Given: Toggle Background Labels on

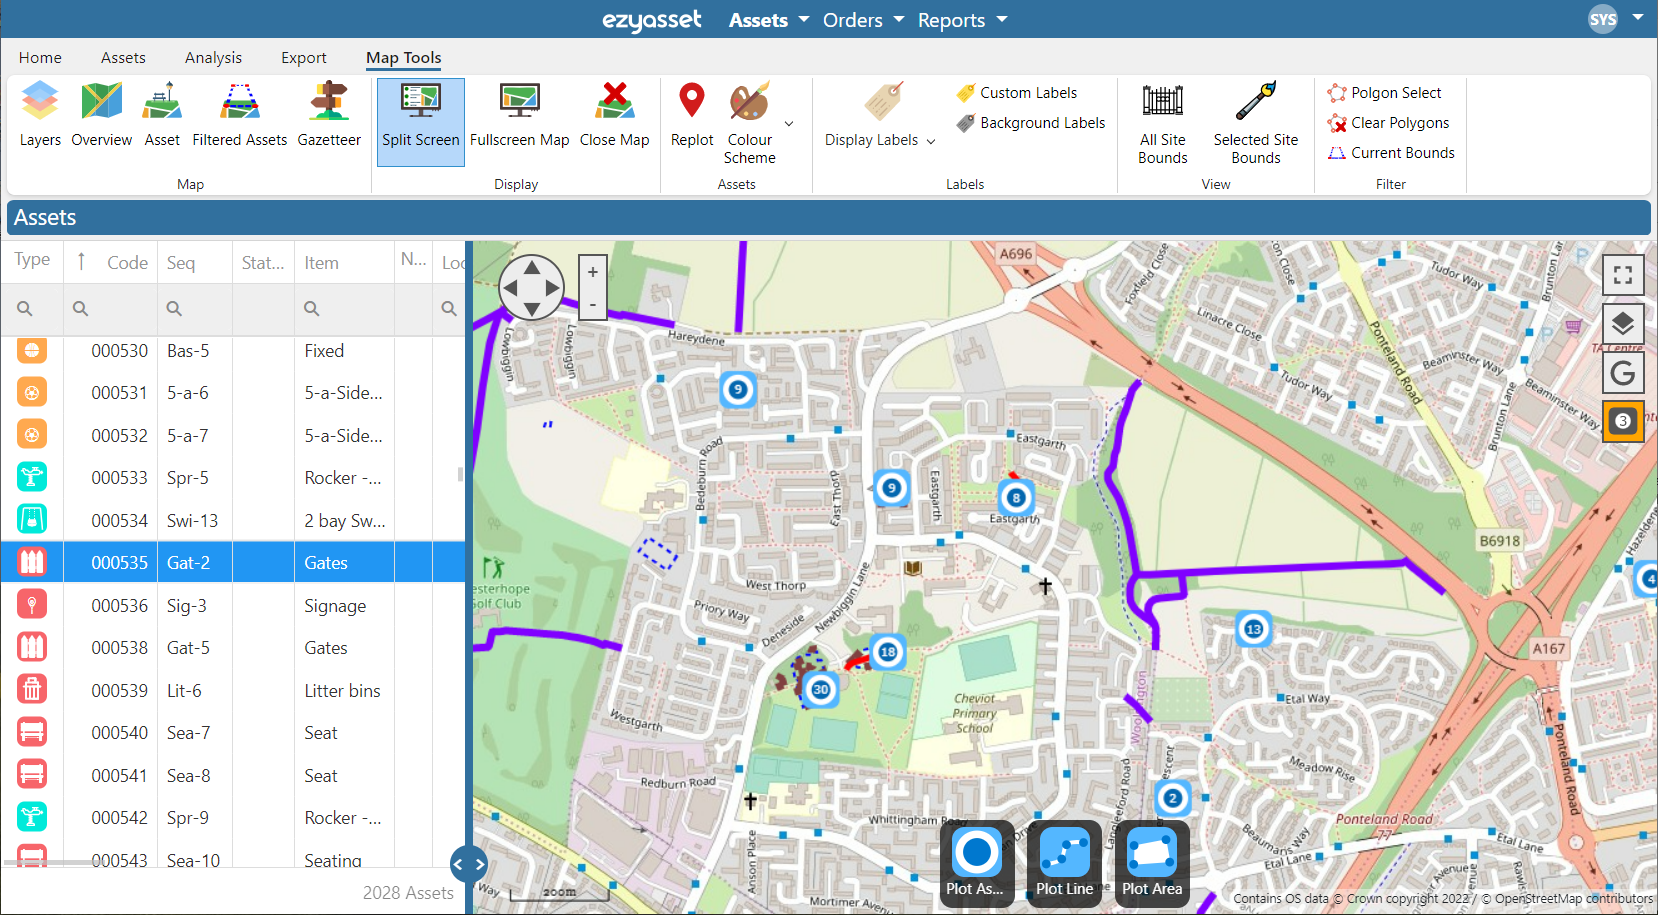Looking at the screenshot, I should click(x=1030, y=122).
